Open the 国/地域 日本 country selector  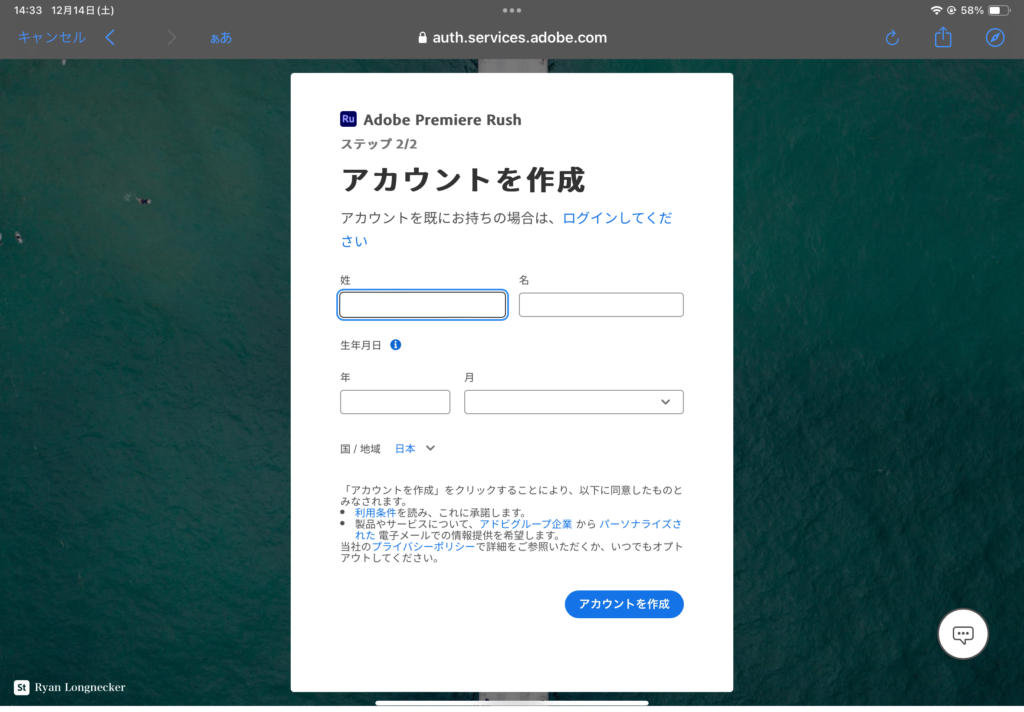tap(415, 449)
